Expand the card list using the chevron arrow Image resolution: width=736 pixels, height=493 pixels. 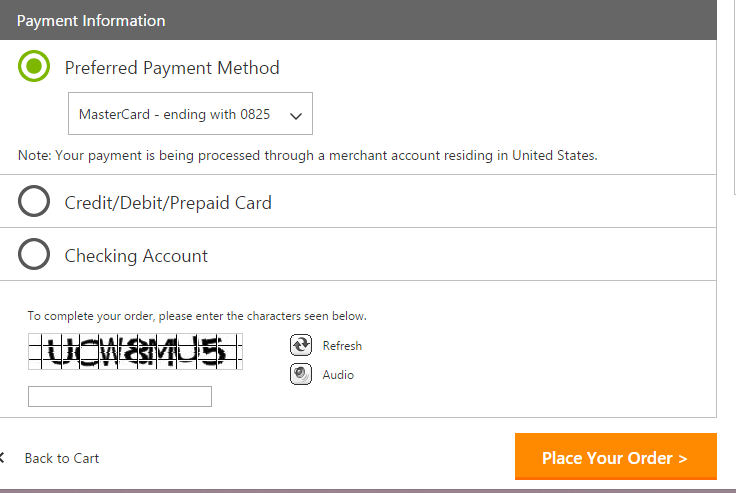(296, 116)
